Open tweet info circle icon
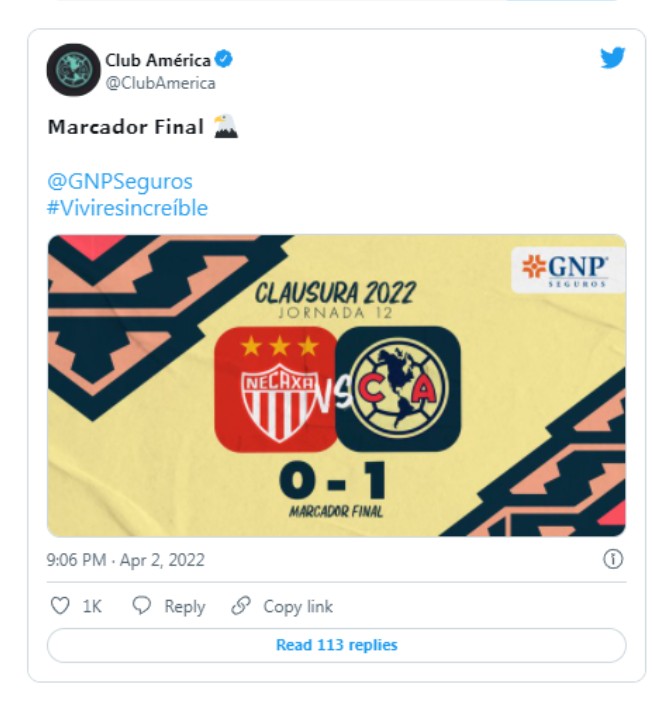 point(613,559)
